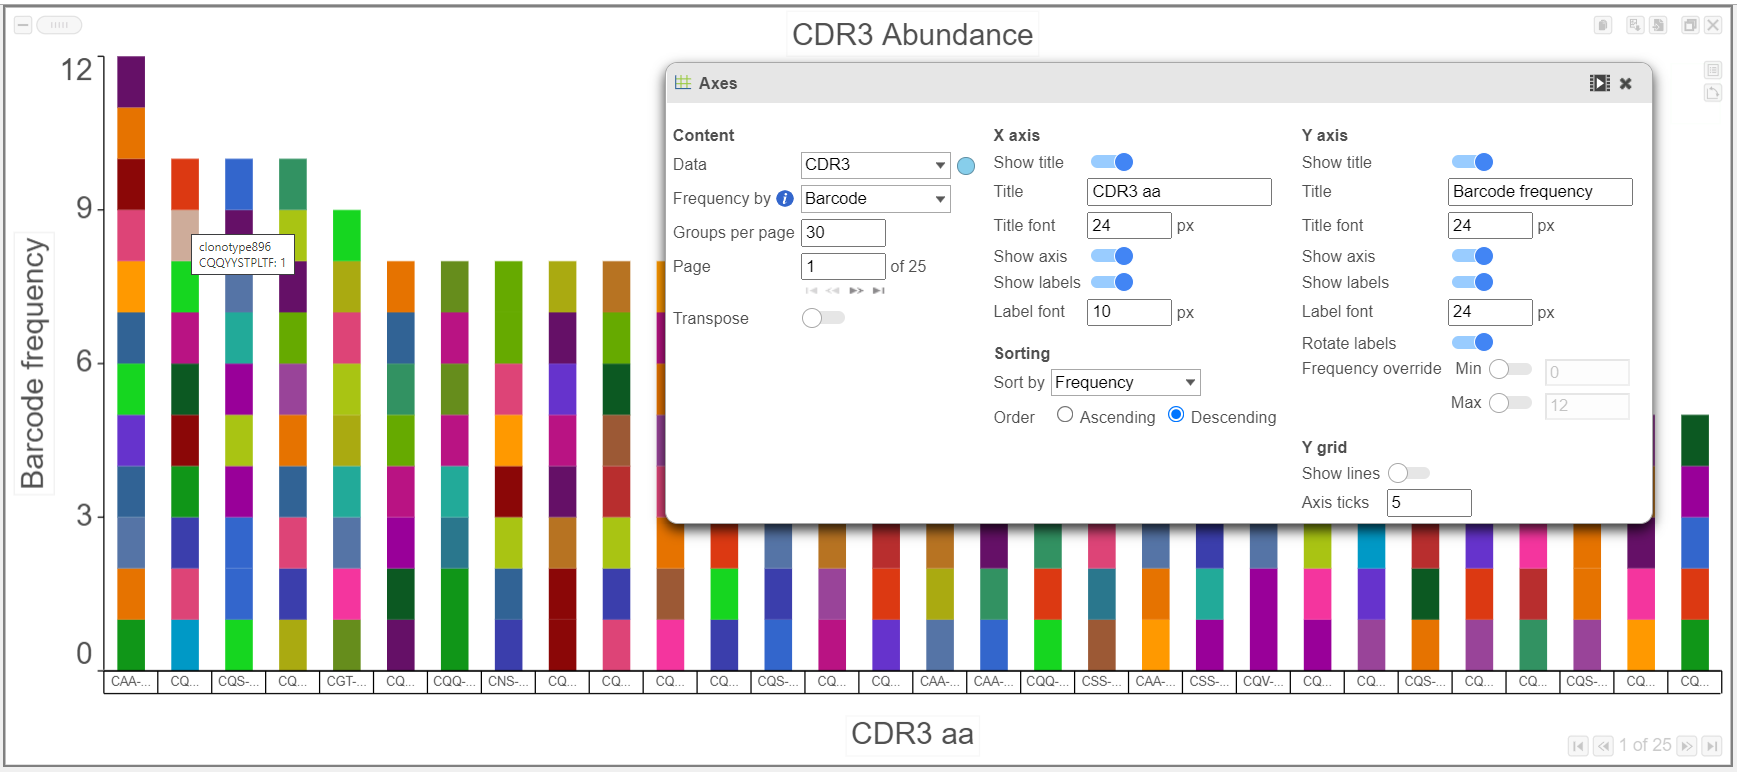Click the Axis ticks input field
1737x772 pixels.
[1429, 503]
